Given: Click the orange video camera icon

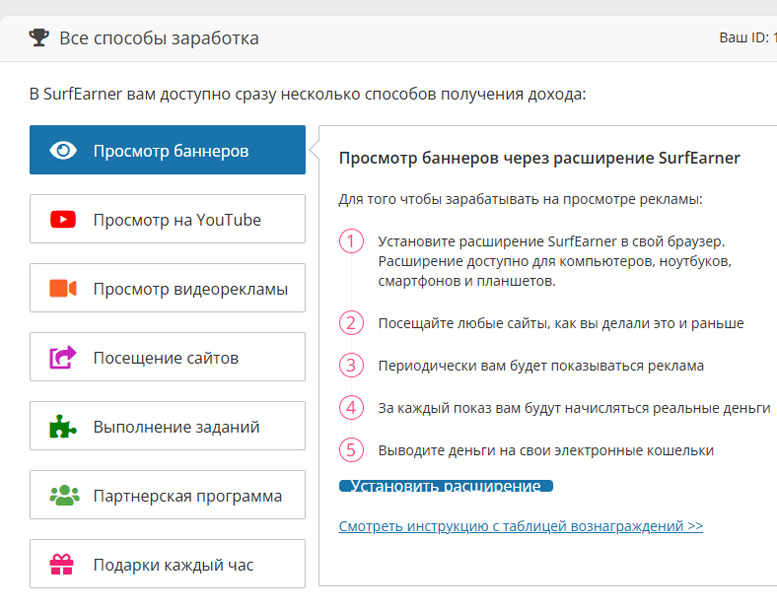Looking at the screenshot, I should click(x=63, y=288).
